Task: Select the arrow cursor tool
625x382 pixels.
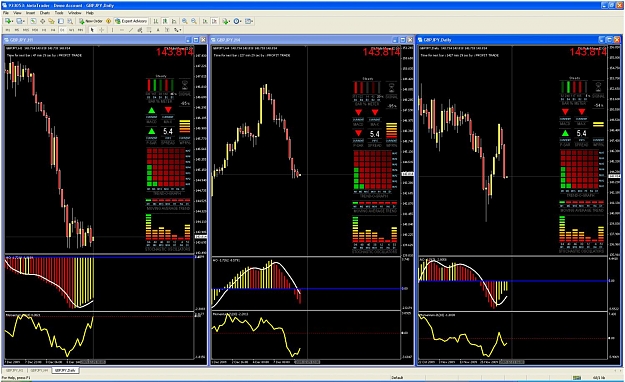Action: click(x=92, y=30)
